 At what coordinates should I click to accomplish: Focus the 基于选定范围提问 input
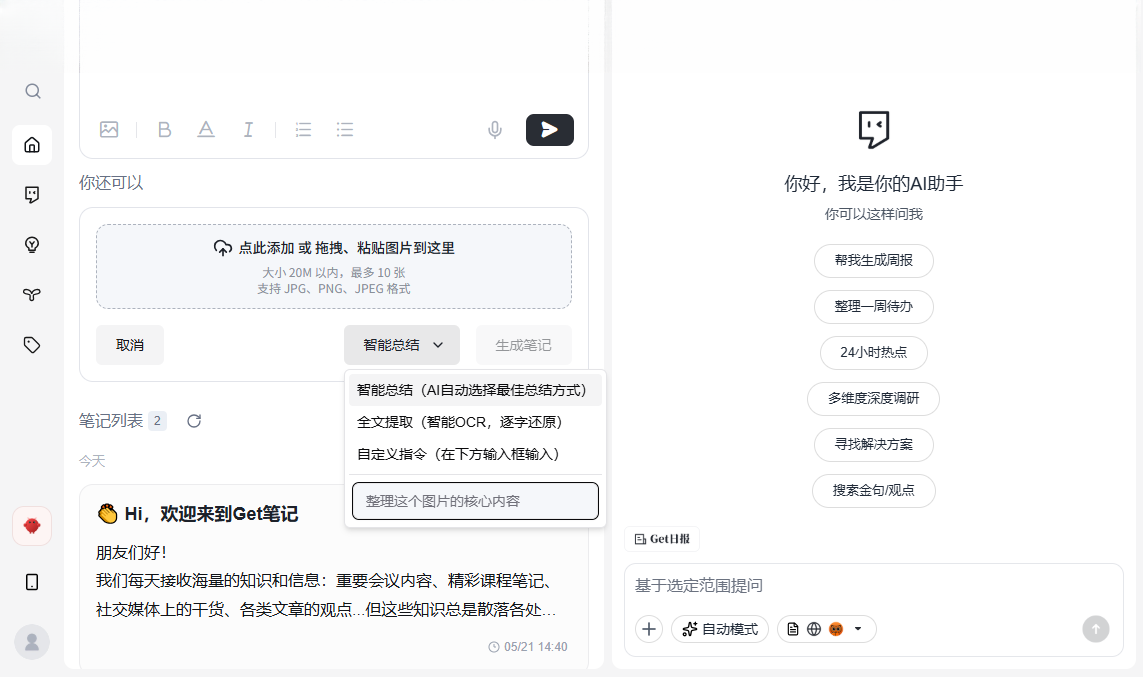pos(873,585)
